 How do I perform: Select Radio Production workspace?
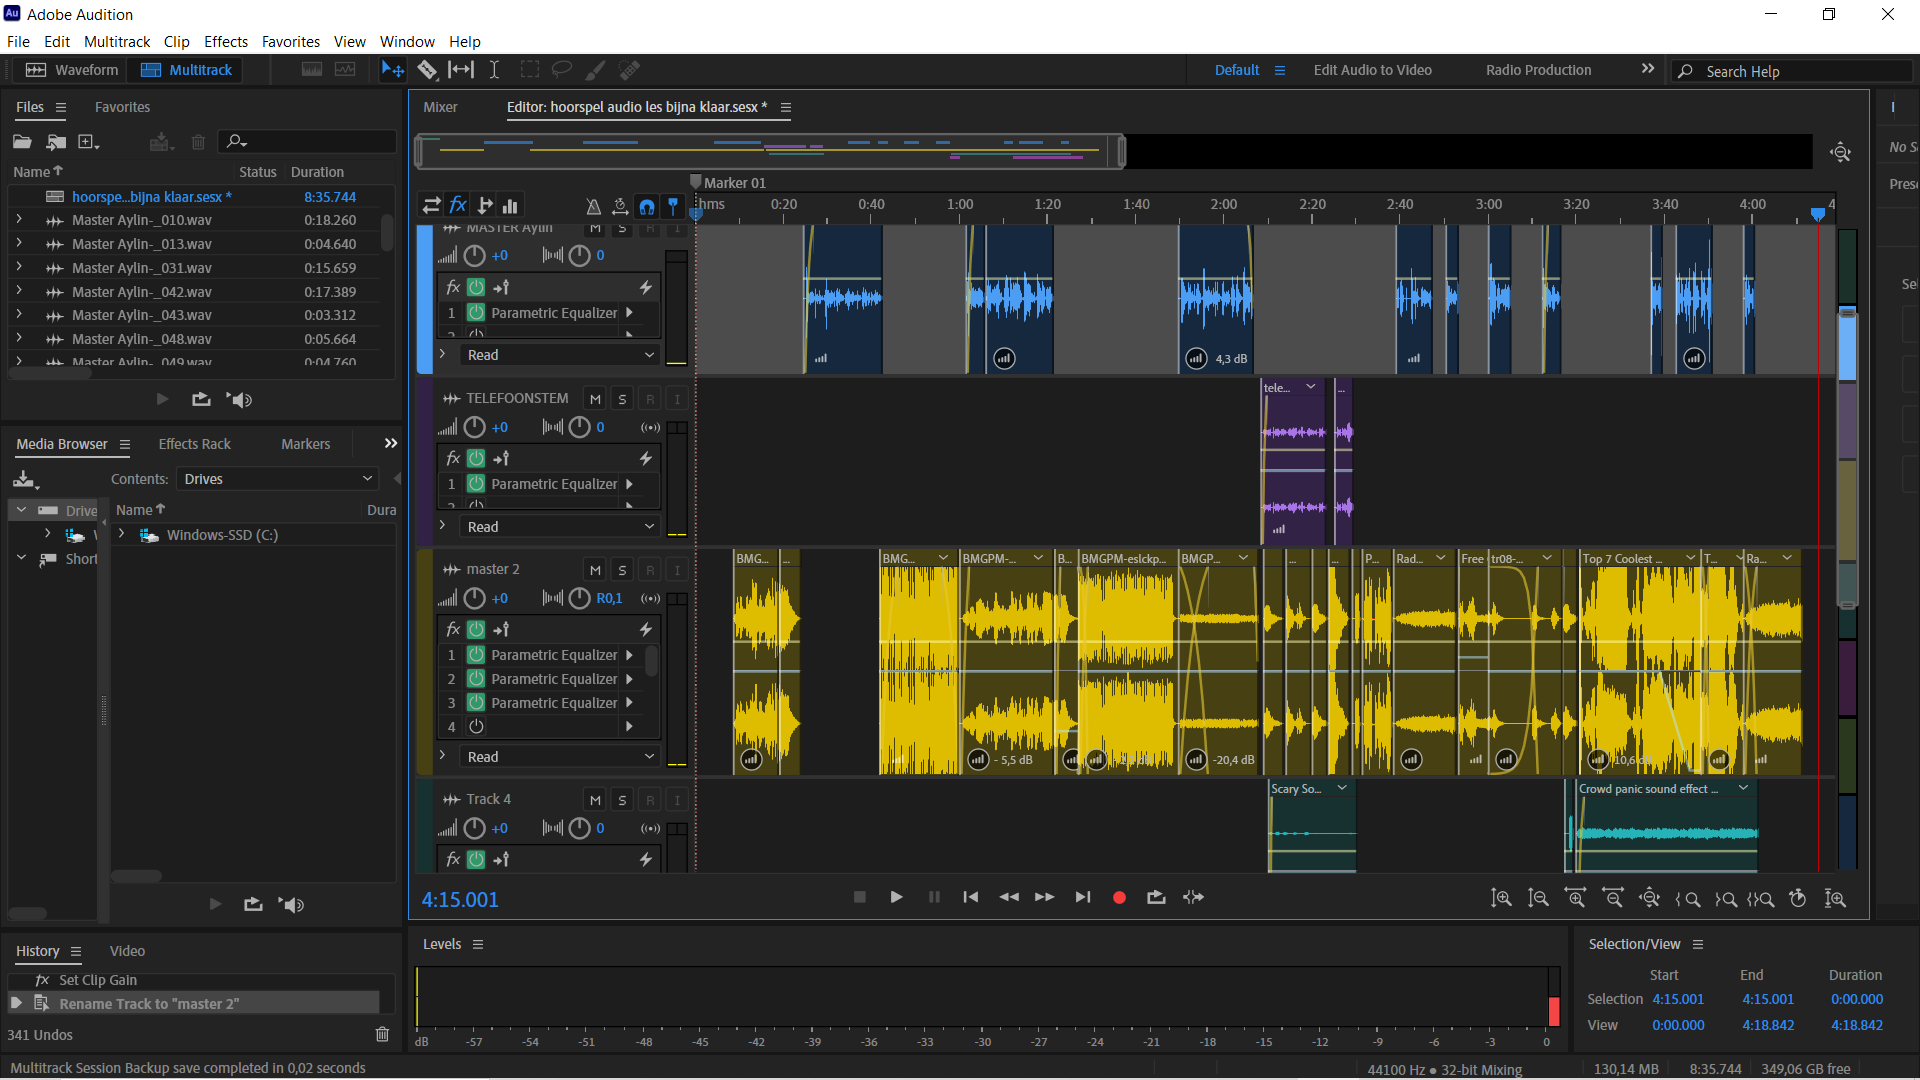click(x=1538, y=70)
